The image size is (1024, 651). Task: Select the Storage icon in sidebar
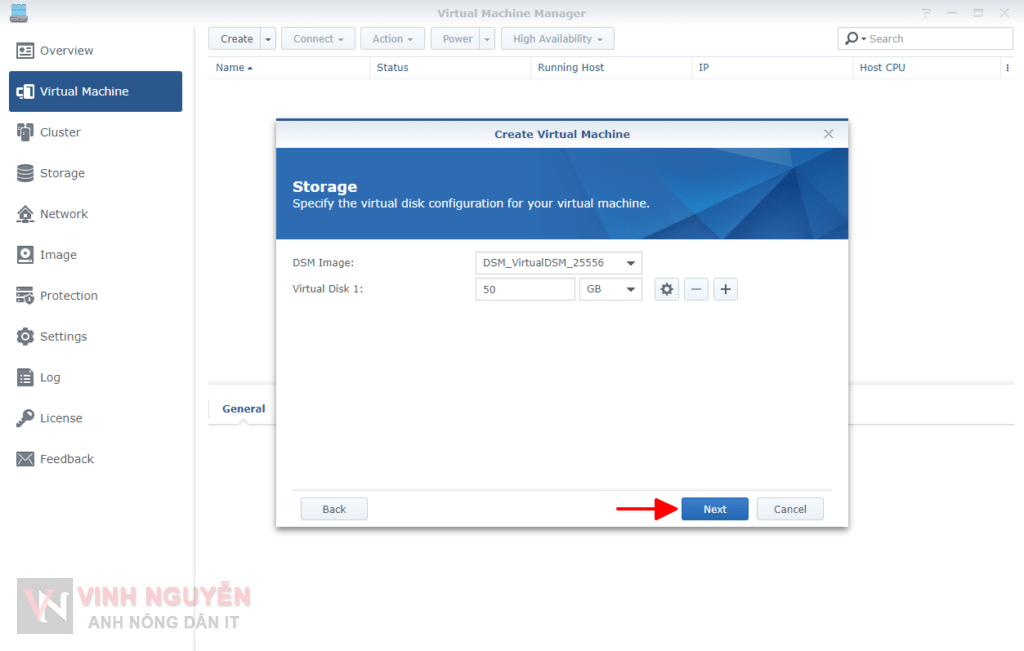point(25,173)
